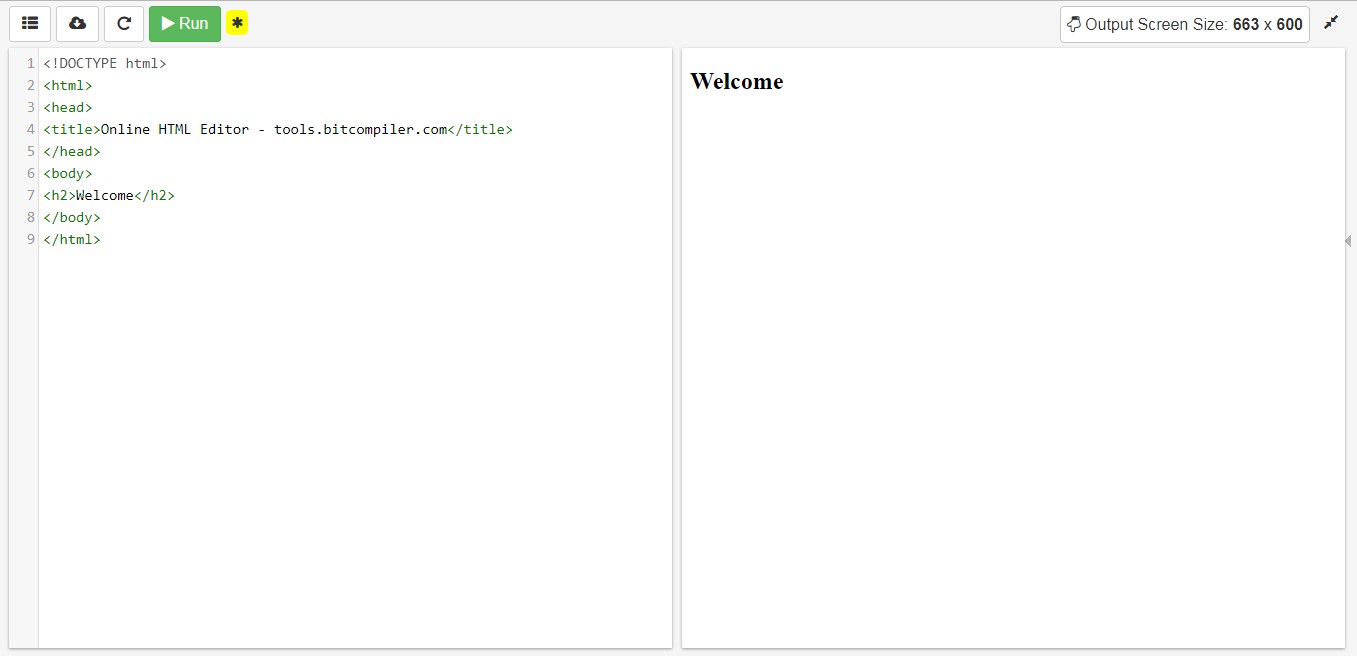Viewport: 1357px width, 656px height.
Task: Open the options list icon in toolbar
Action: tap(29, 23)
